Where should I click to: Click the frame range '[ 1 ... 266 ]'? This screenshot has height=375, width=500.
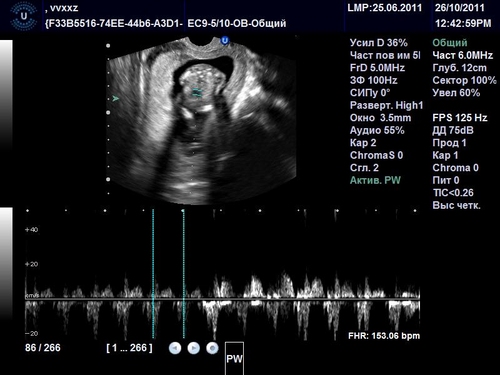tap(129, 348)
